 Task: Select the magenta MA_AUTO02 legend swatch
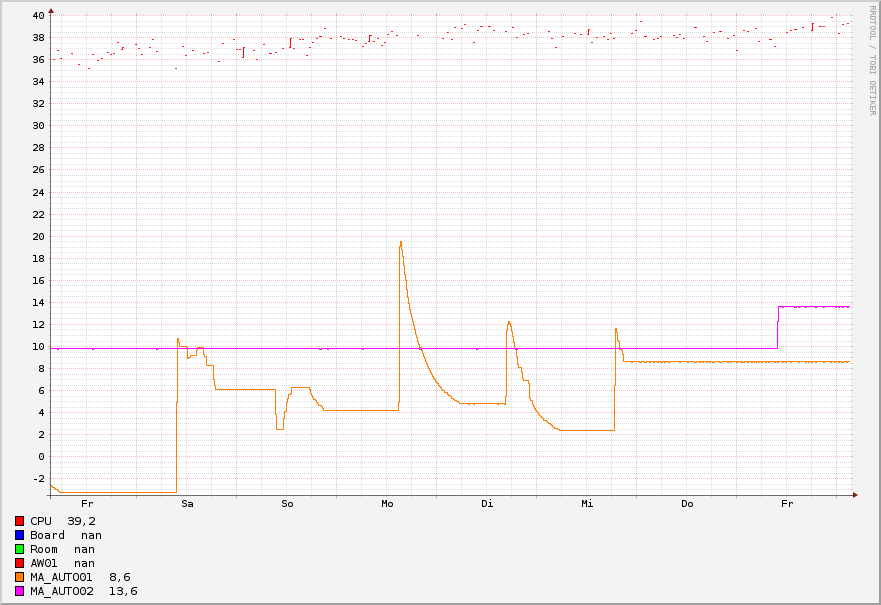coord(20,591)
